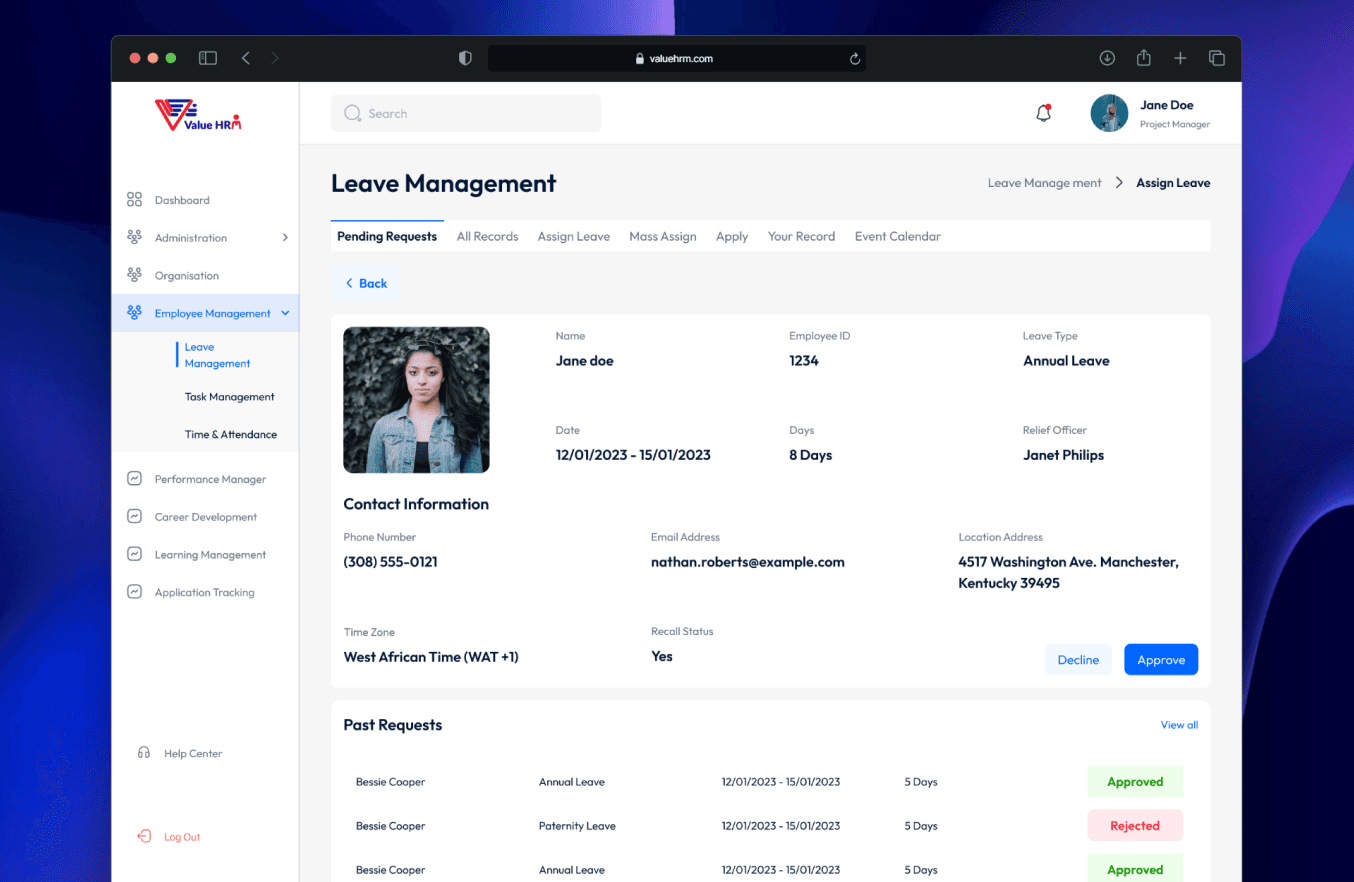Open Career Development menu item

pos(205,517)
